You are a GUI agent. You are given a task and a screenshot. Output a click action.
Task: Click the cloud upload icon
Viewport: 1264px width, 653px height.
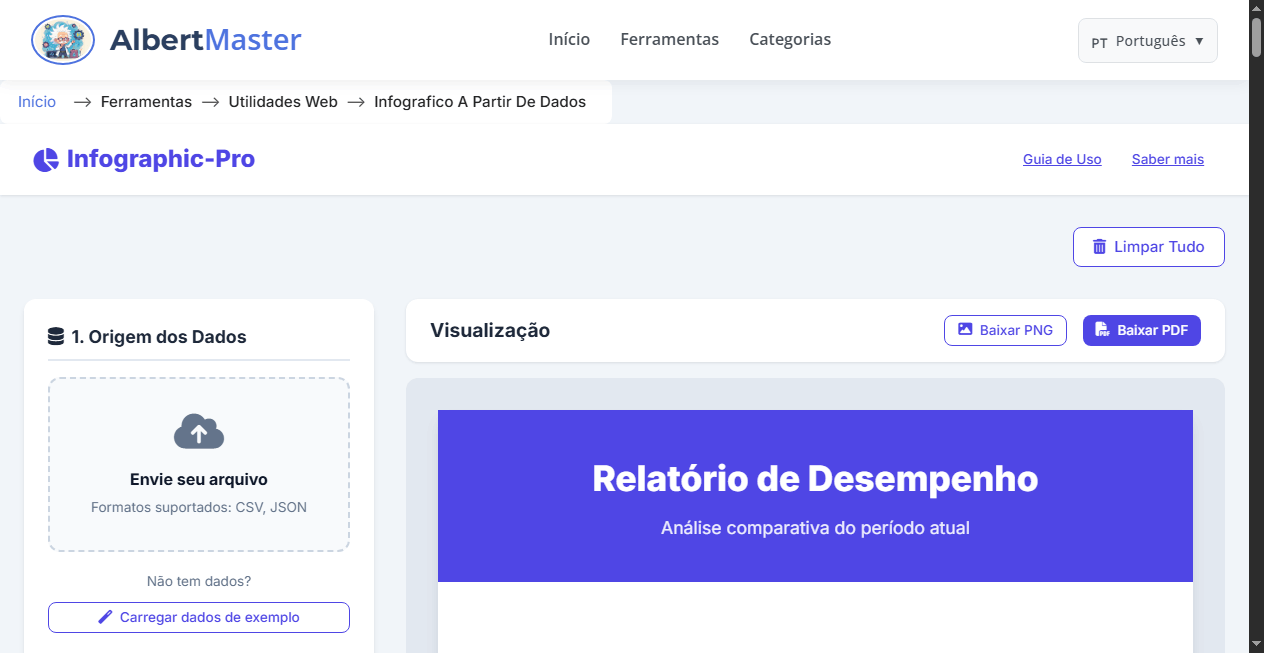click(198, 432)
